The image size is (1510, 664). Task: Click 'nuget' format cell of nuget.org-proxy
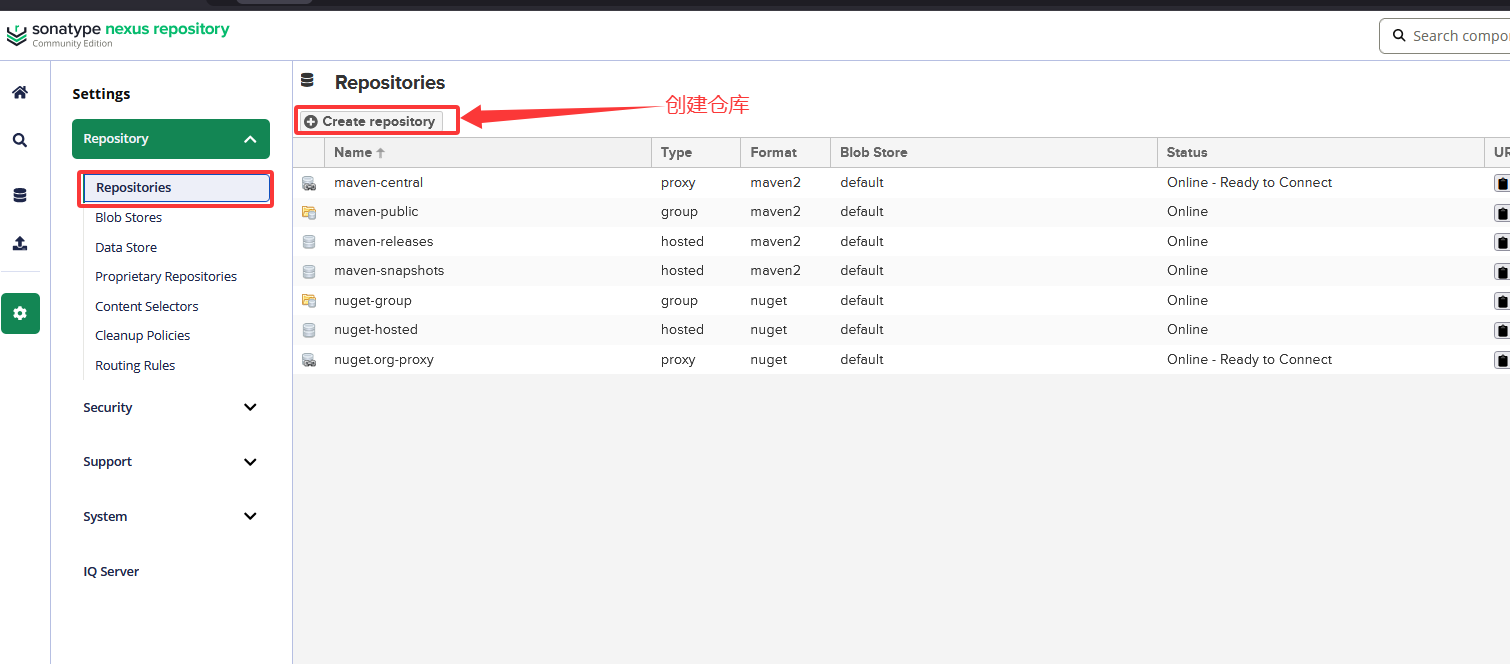tap(769, 360)
